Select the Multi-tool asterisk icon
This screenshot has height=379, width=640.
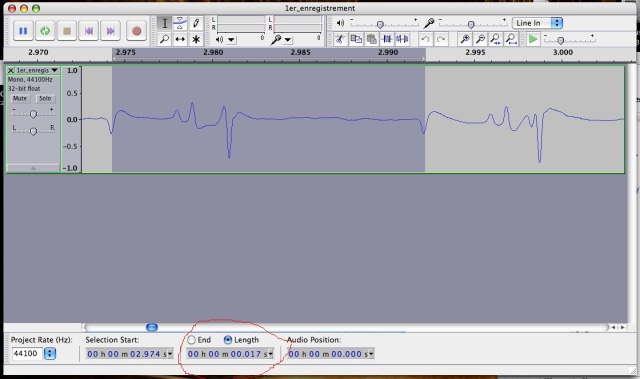[196, 39]
